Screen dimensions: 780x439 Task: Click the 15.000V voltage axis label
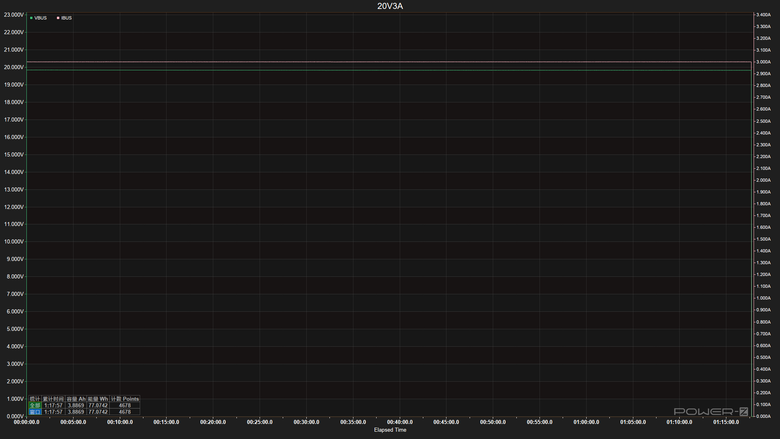[13, 155]
